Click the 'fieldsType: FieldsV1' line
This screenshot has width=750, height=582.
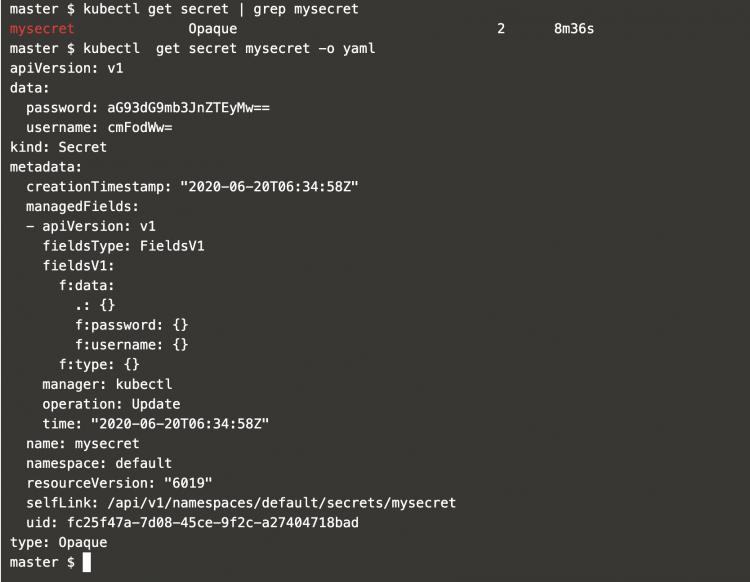pyautogui.click(x=123, y=246)
